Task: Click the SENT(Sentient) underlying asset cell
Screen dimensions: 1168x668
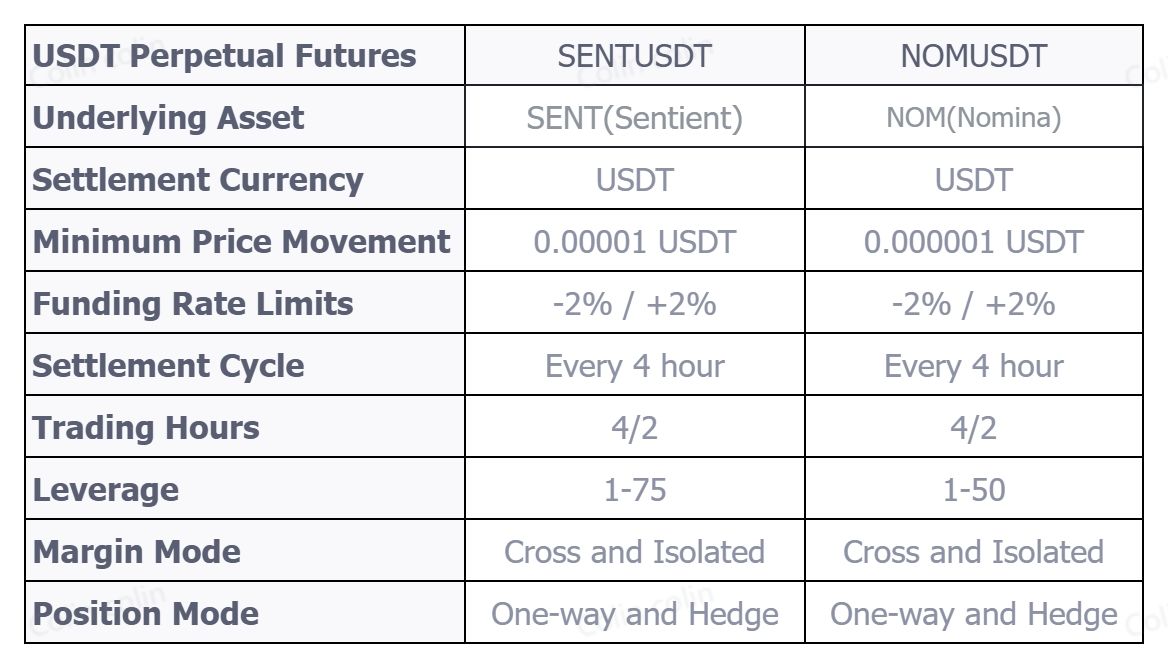Action: (634, 118)
